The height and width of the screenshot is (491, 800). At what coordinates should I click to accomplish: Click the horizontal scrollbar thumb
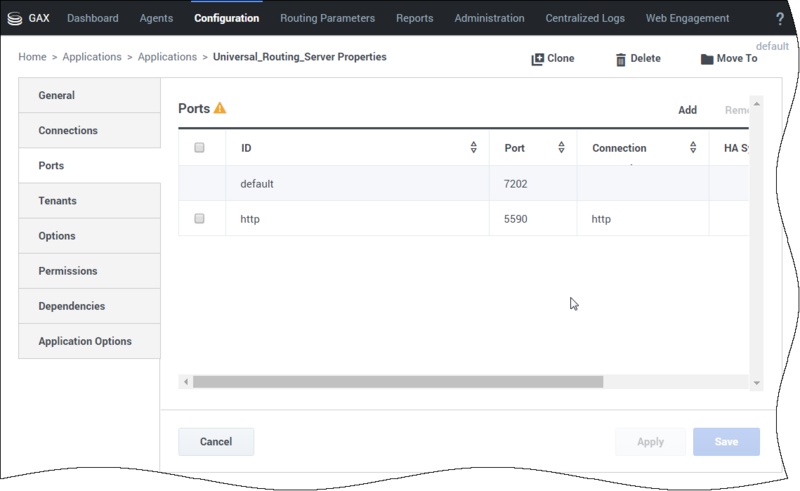tap(398, 382)
